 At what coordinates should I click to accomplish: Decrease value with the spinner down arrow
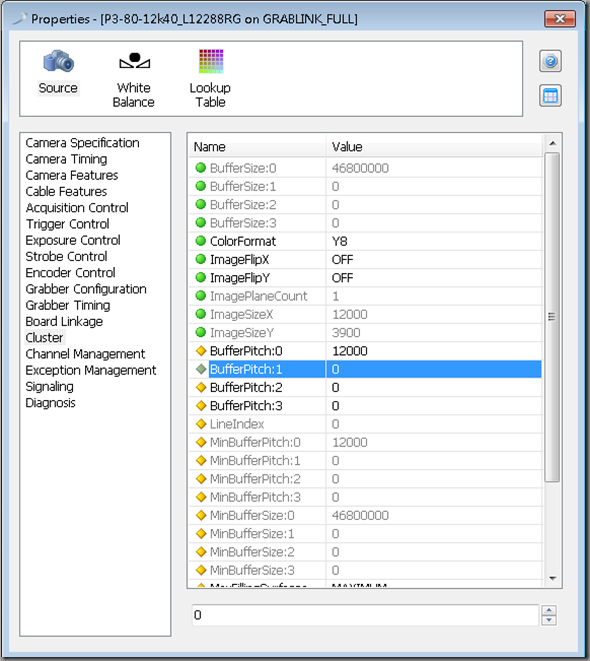tap(549, 620)
